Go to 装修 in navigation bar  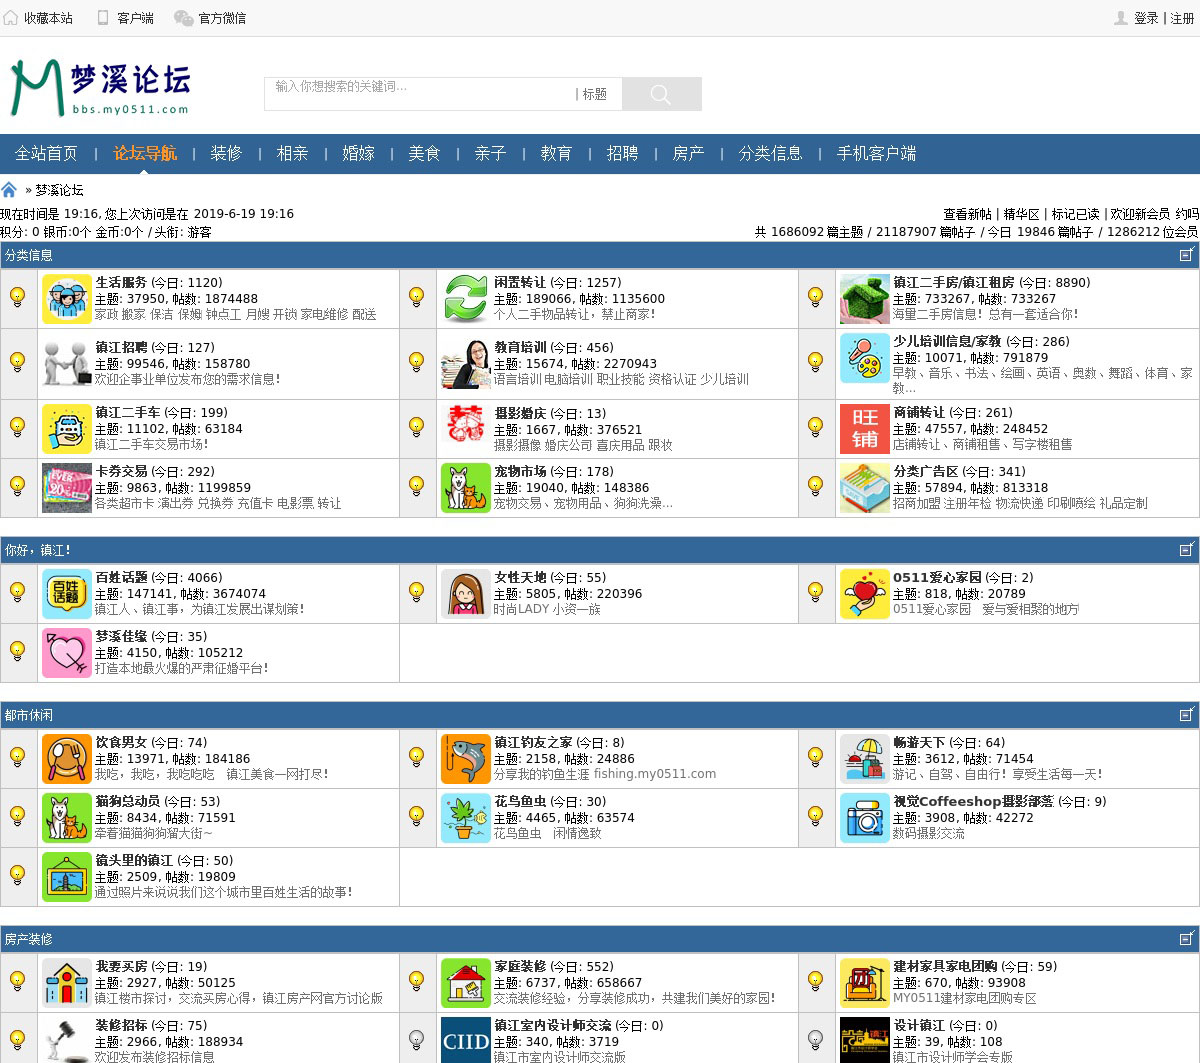226,153
